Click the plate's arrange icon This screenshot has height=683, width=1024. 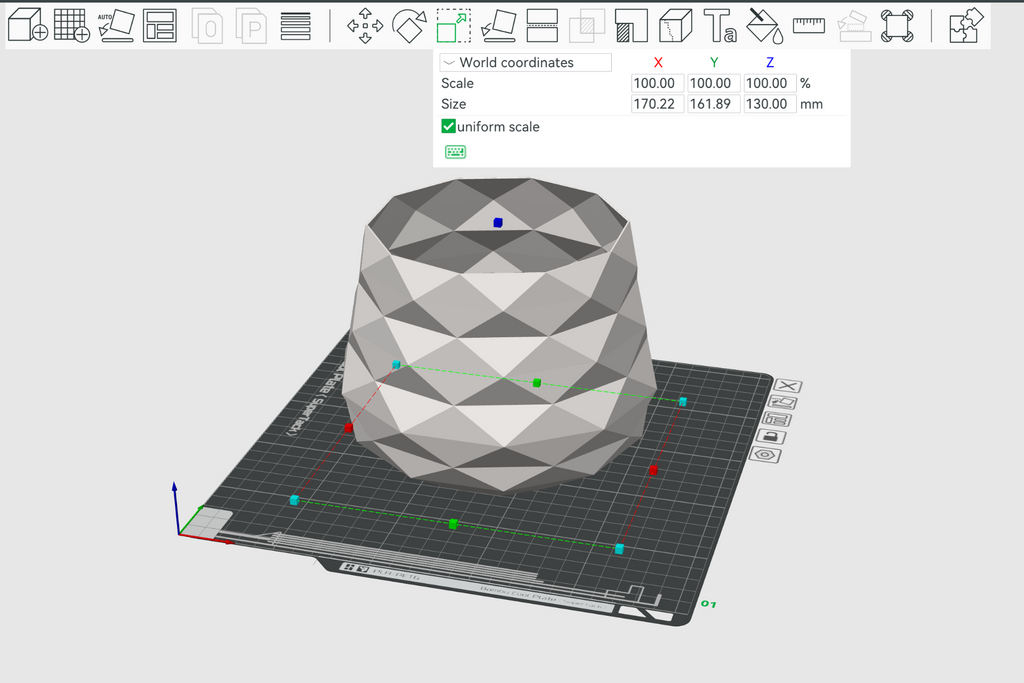click(x=778, y=420)
